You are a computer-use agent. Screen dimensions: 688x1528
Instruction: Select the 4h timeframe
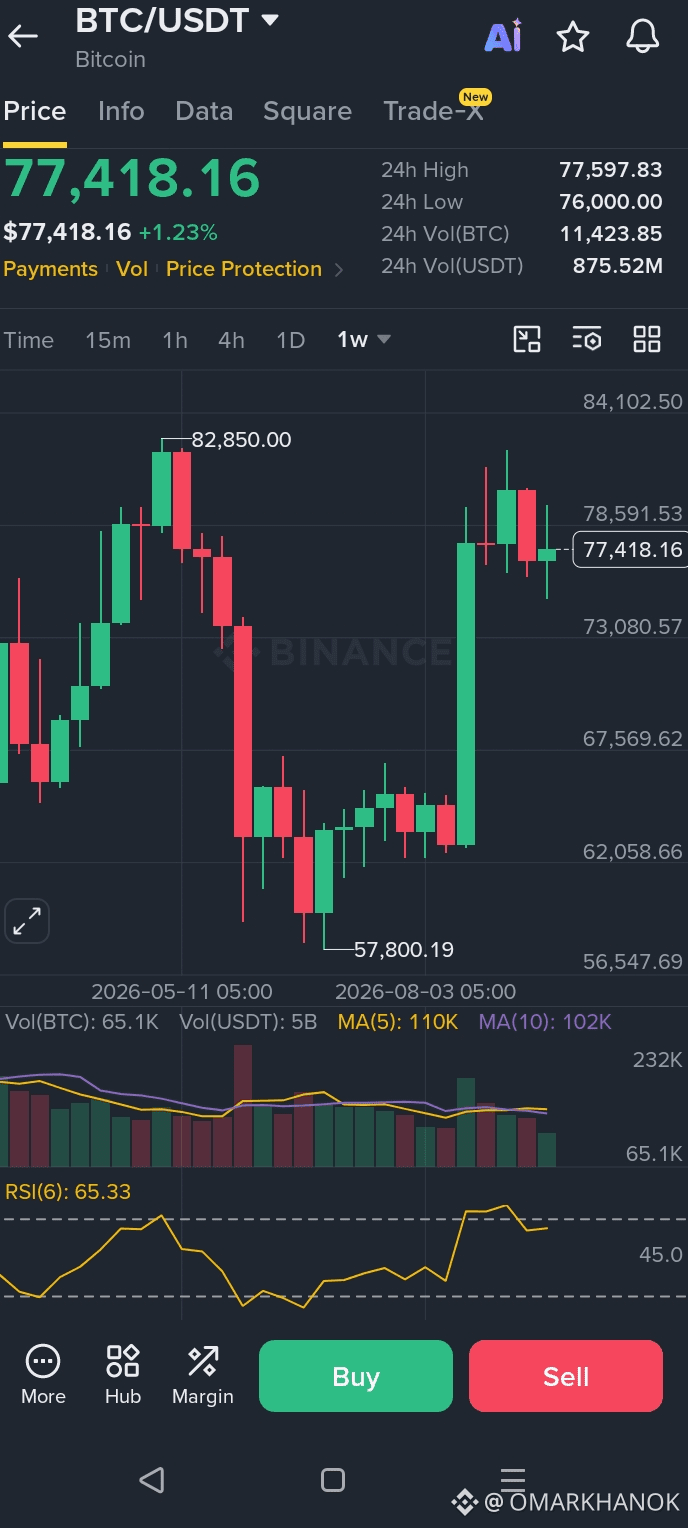[x=231, y=340]
